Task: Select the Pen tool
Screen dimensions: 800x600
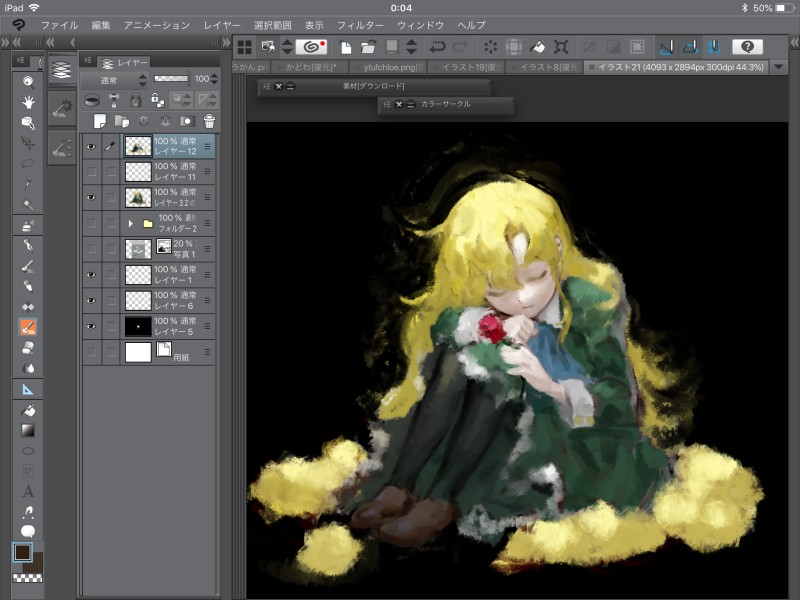Action: 28,245
